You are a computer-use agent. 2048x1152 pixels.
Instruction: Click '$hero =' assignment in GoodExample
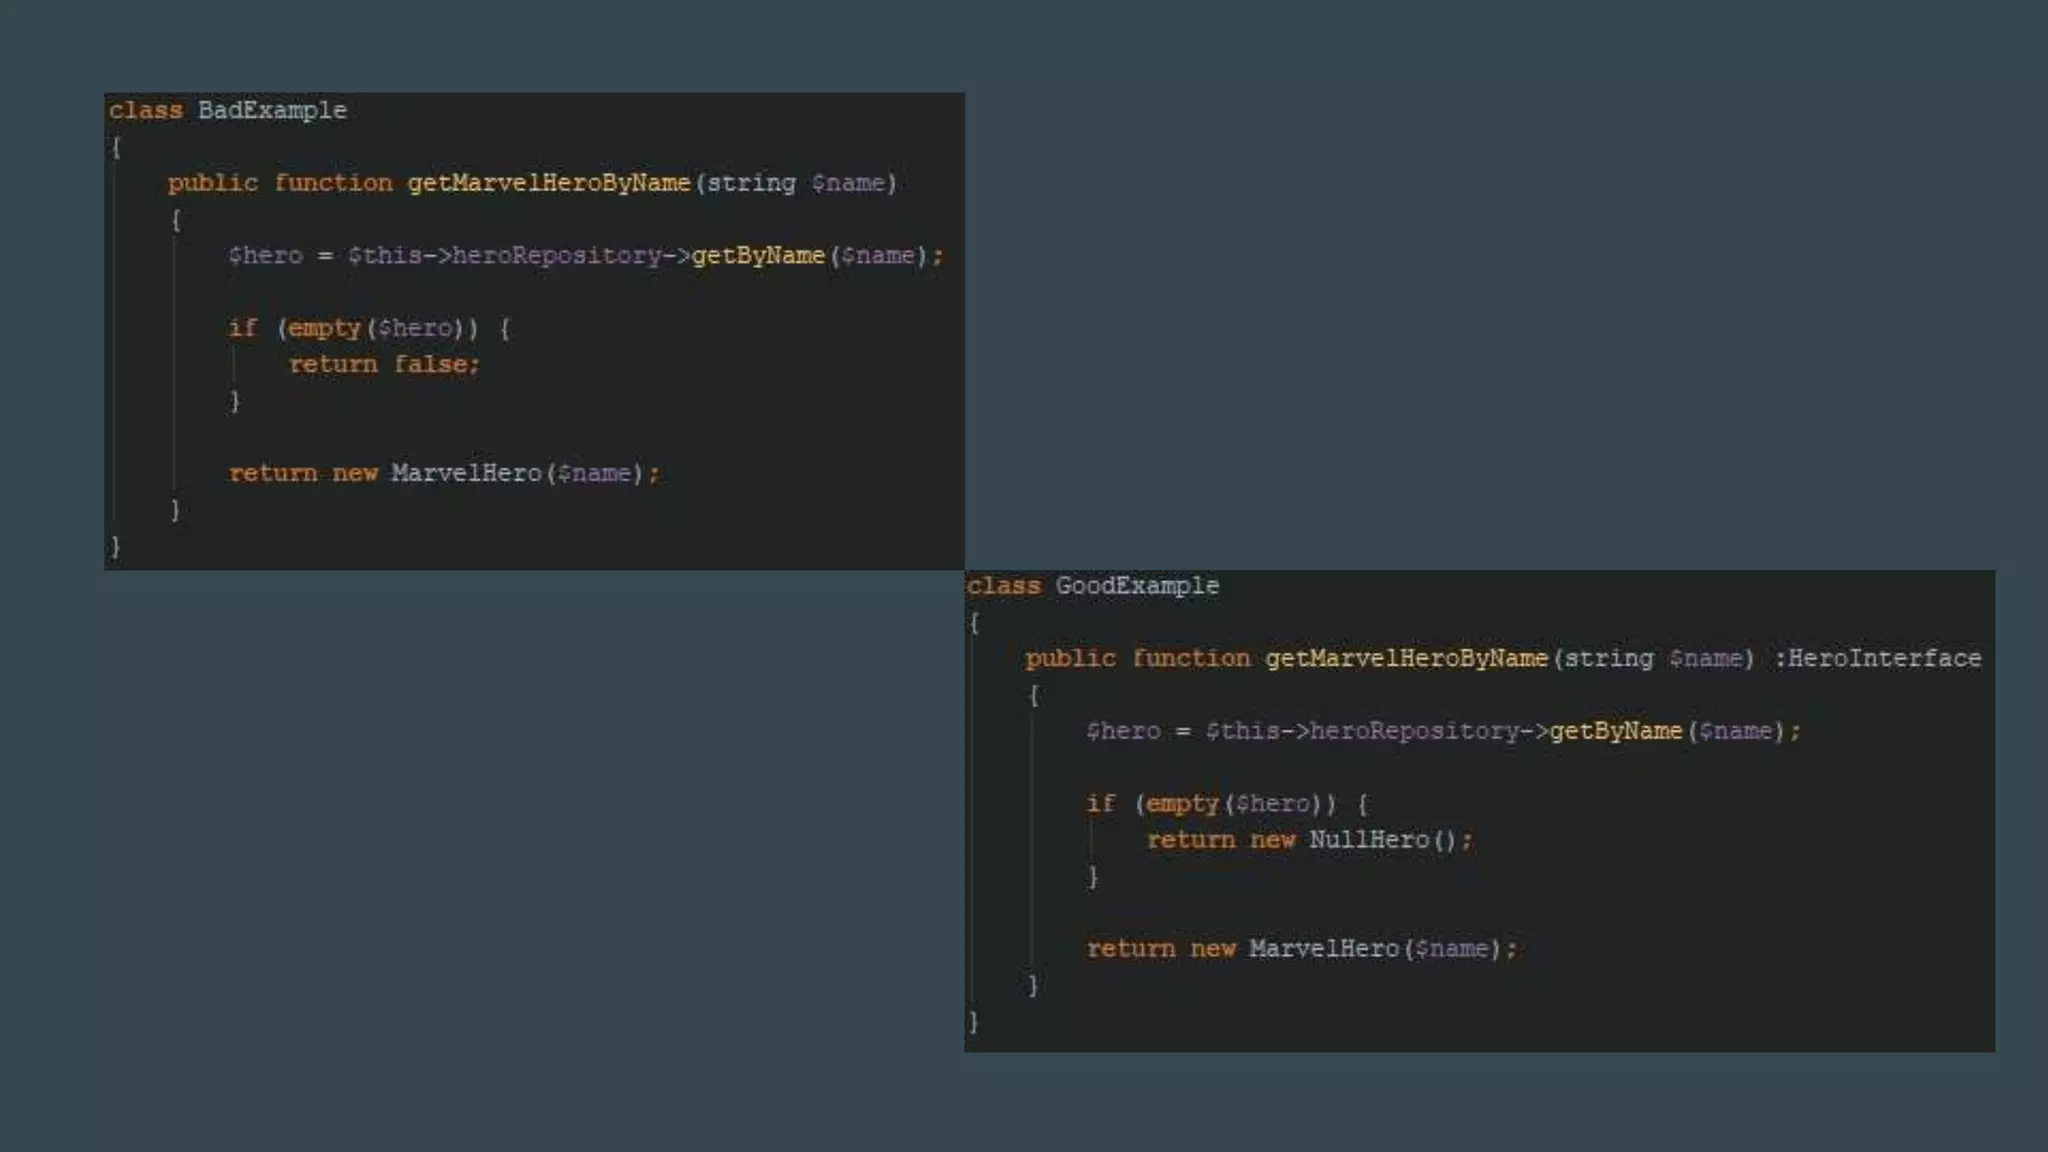(1138, 731)
